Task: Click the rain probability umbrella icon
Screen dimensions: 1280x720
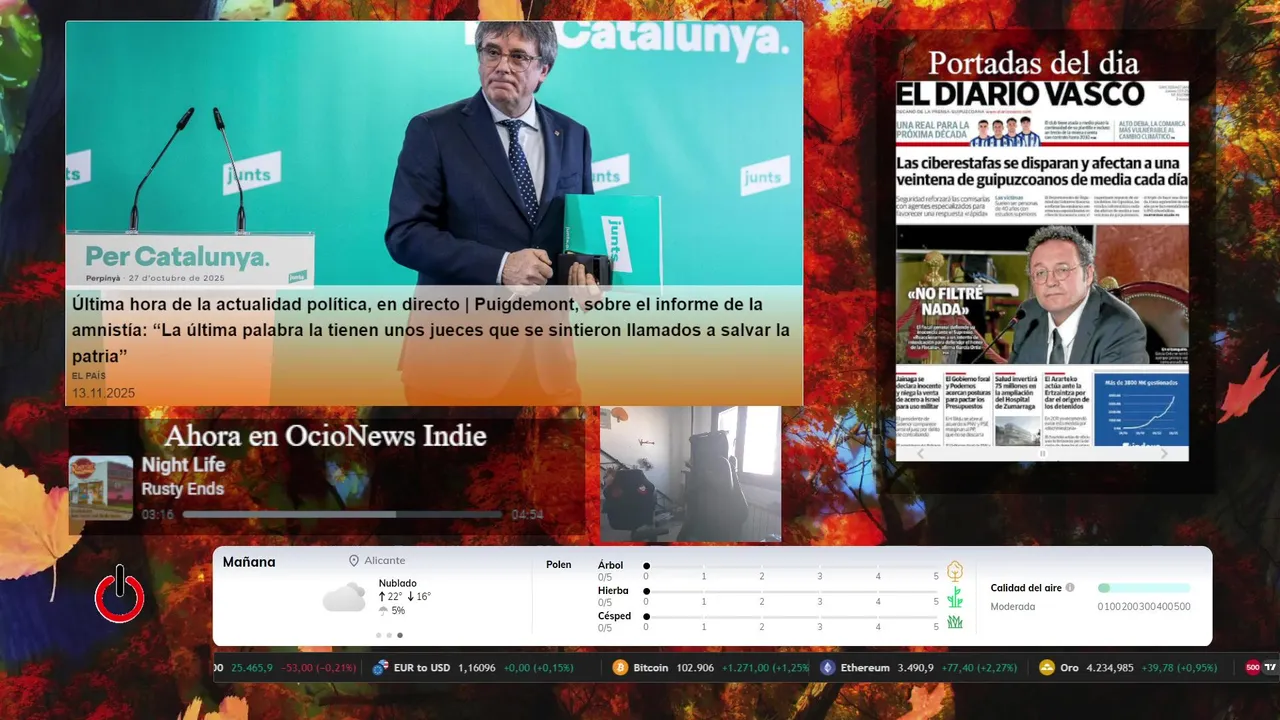Action: (x=383, y=611)
